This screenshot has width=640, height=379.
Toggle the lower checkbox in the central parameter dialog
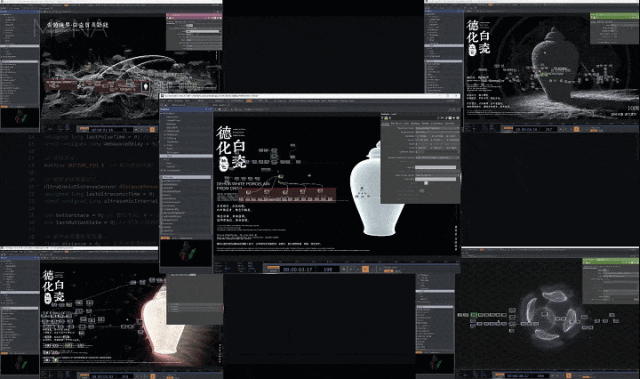422,190
